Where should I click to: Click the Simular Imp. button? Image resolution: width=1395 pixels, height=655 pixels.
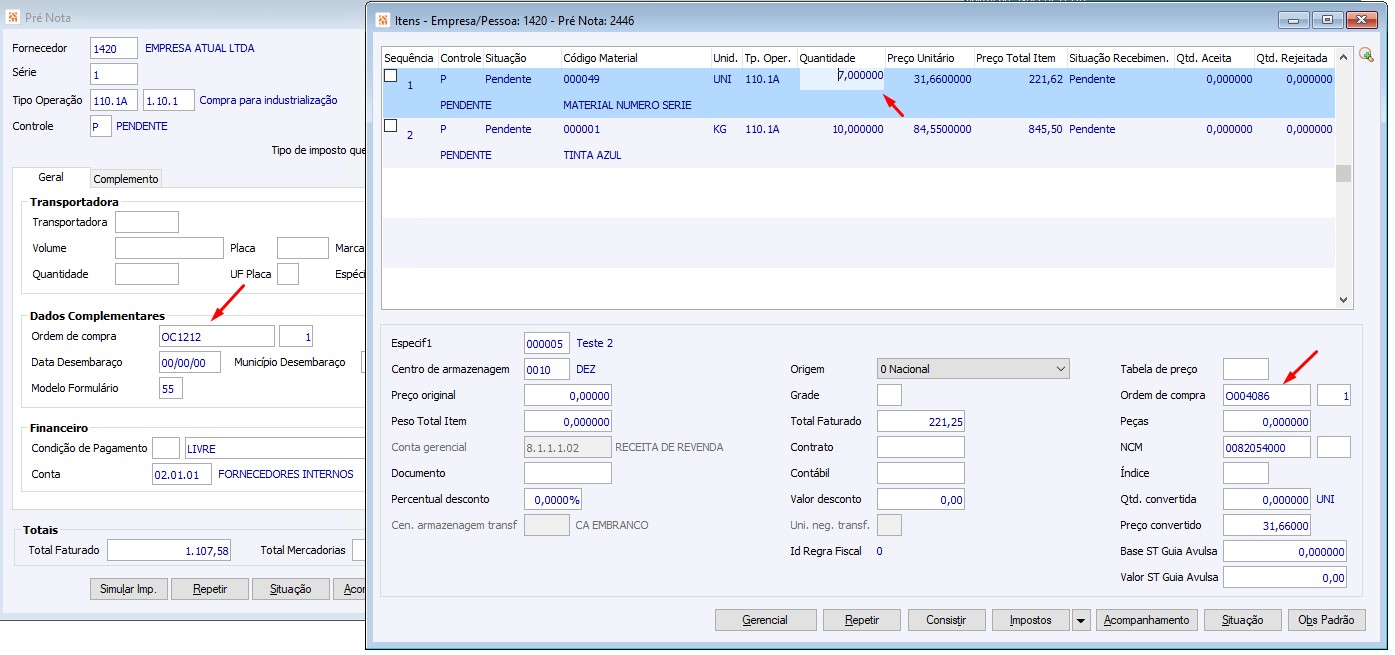pos(128,590)
